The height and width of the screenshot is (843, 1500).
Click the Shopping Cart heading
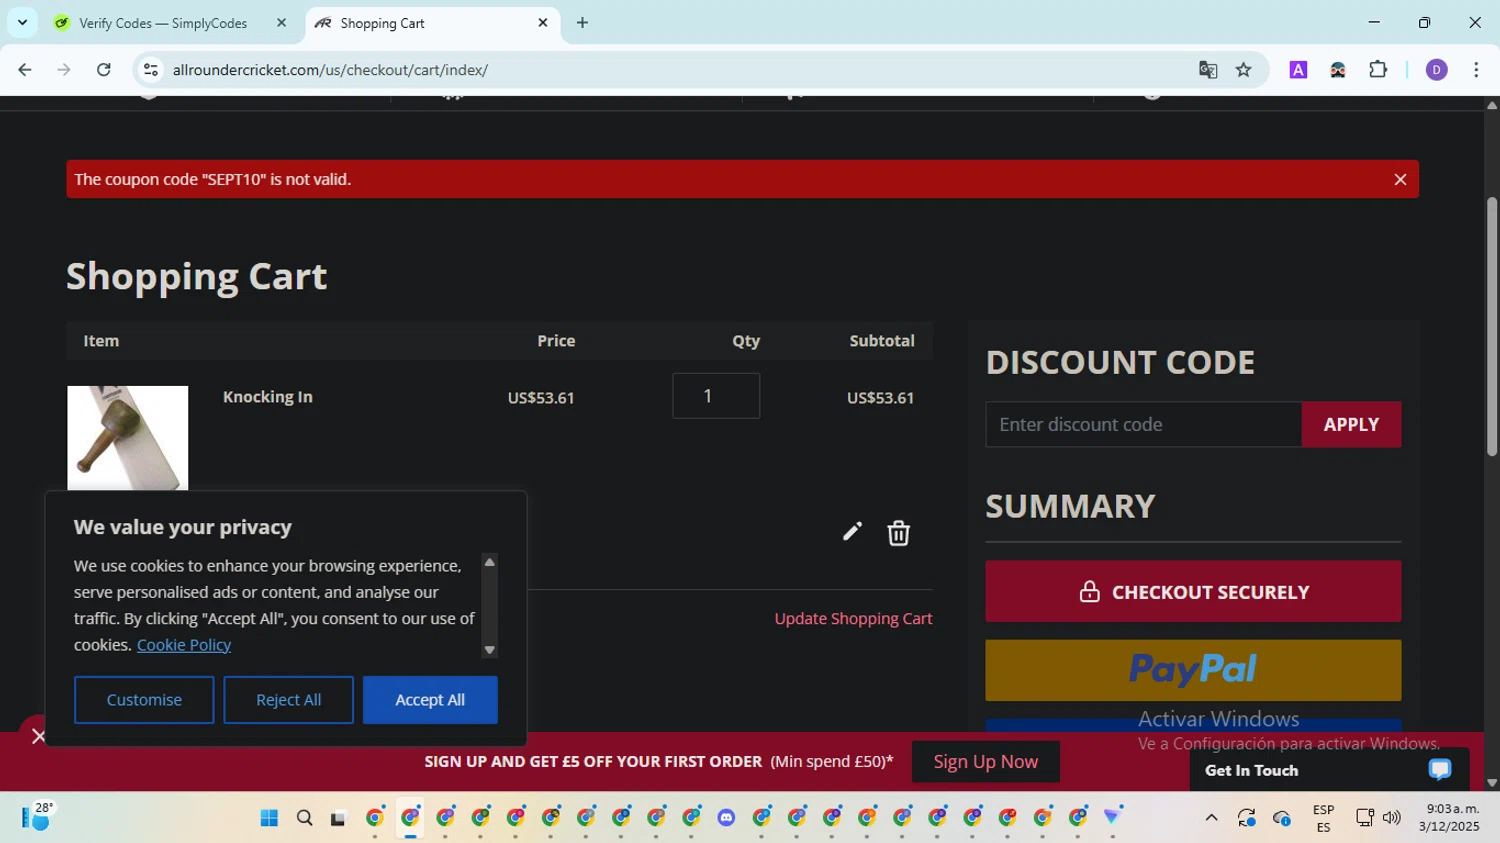tap(197, 276)
